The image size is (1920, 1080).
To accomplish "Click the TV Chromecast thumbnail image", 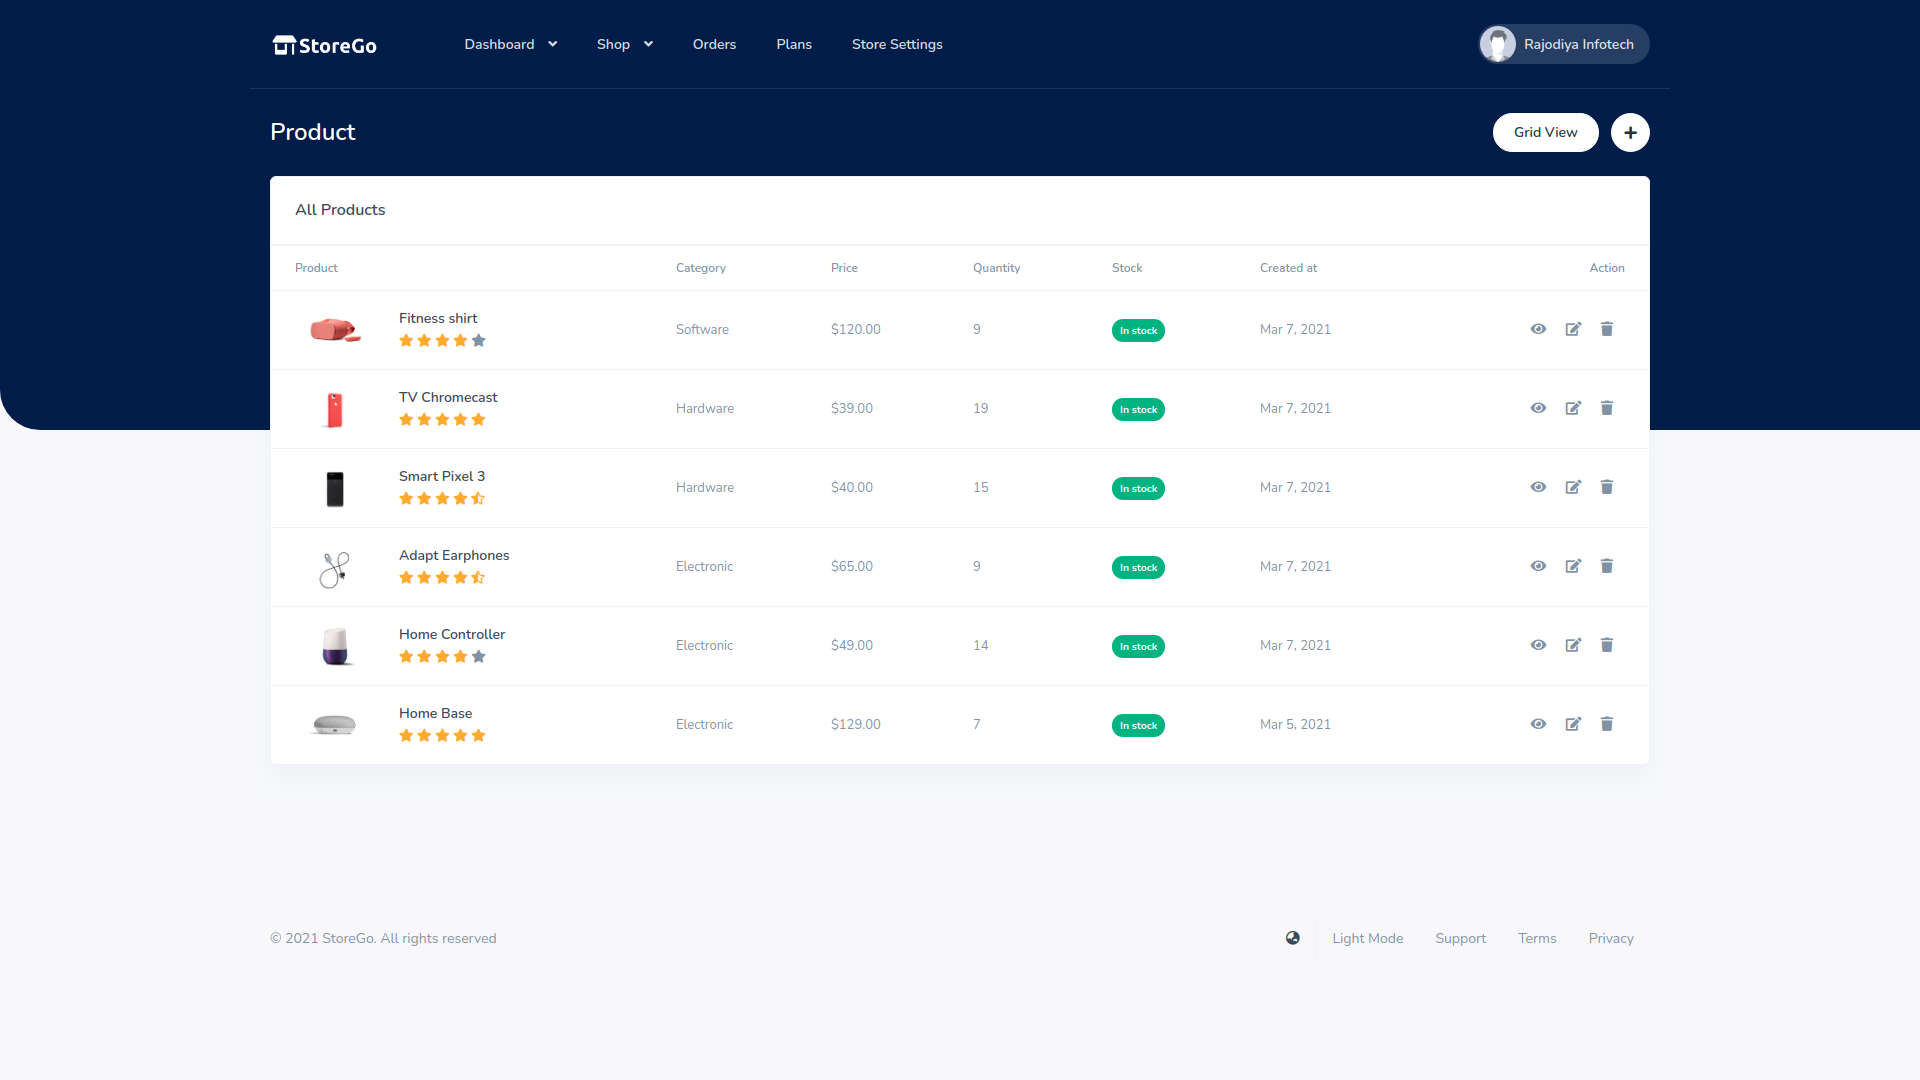I will (335, 409).
